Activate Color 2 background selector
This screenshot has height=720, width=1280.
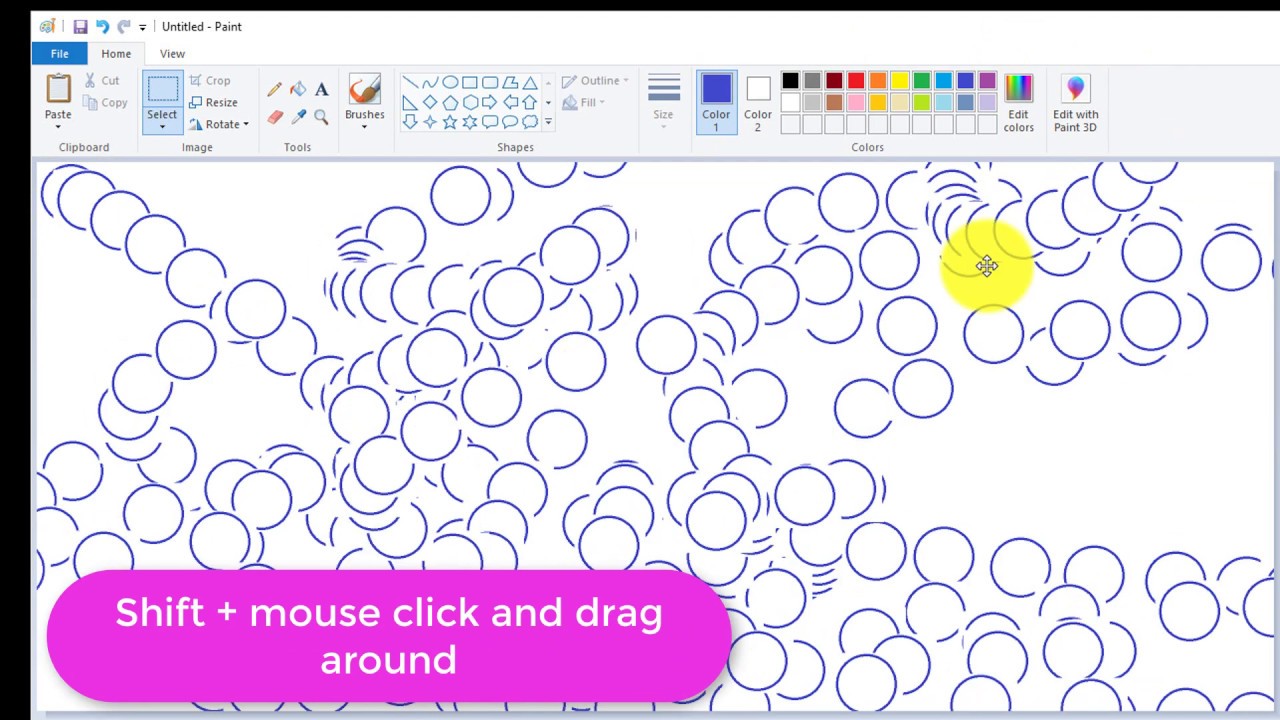[x=757, y=101]
